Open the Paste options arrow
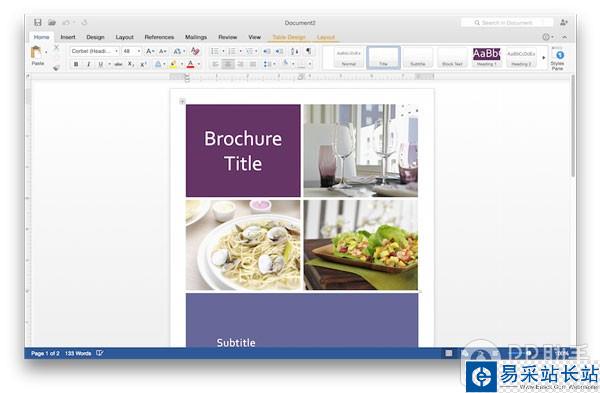Screen dimensions: 600x393 click(x=46, y=52)
